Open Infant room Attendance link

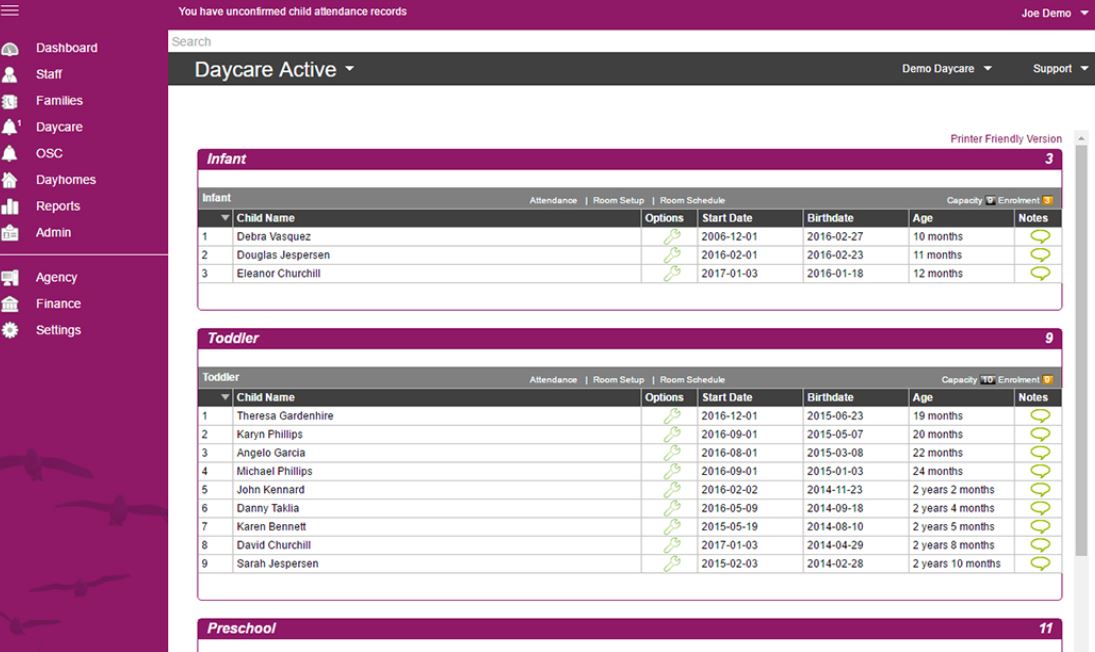553,200
